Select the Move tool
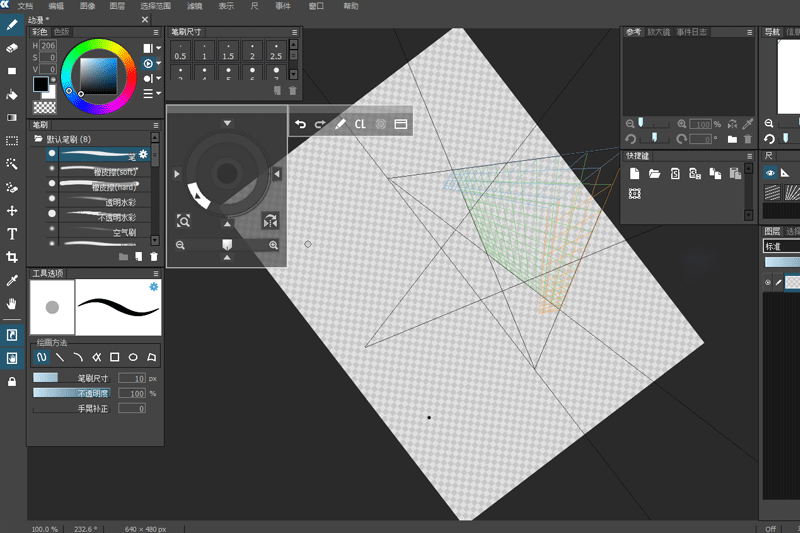Image resolution: width=800 pixels, height=533 pixels. click(12, 211)
